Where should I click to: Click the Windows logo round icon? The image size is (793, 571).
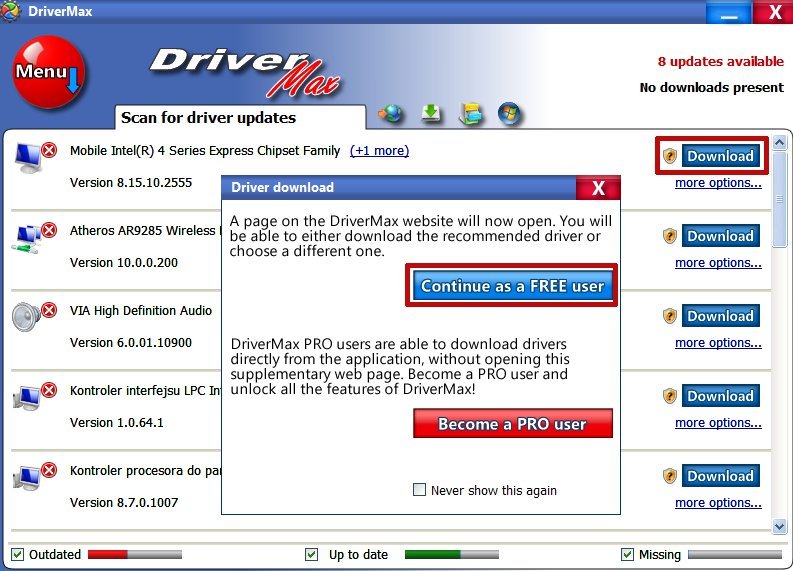pyautogui.click(x=509, y=113)
